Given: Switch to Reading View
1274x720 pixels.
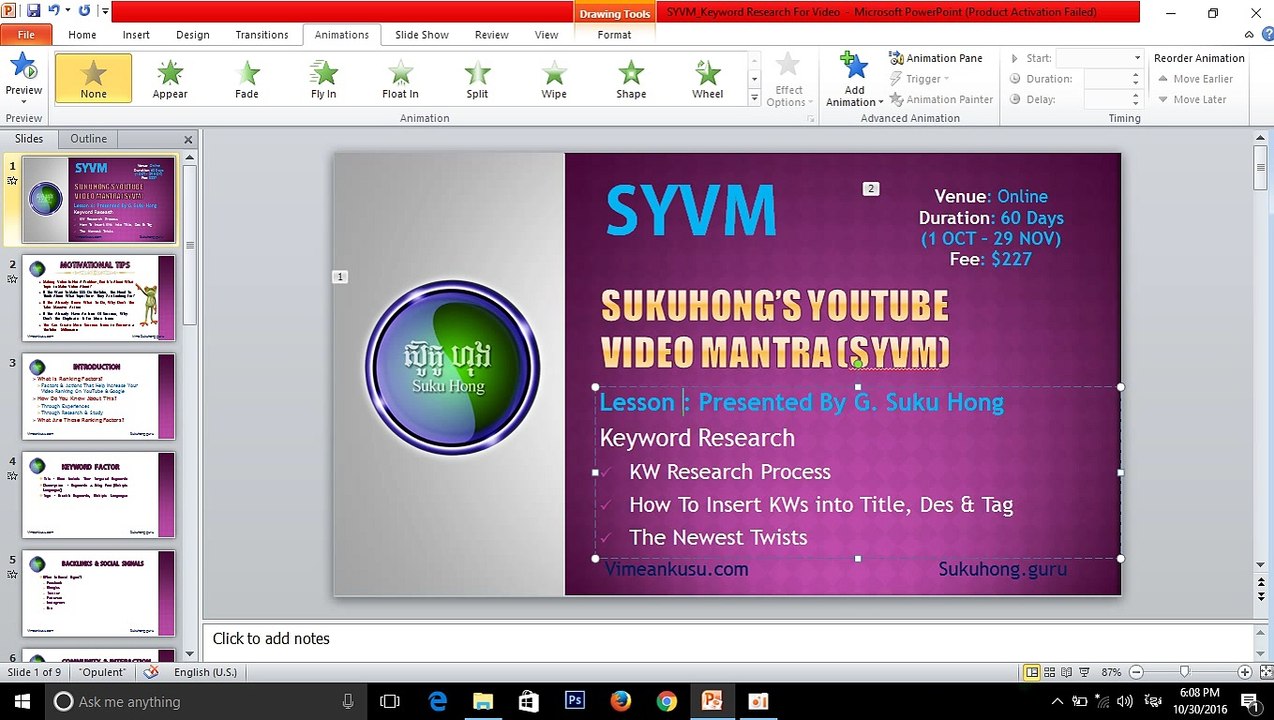Looking at the screenshot, I should (x=1067, y=672).
